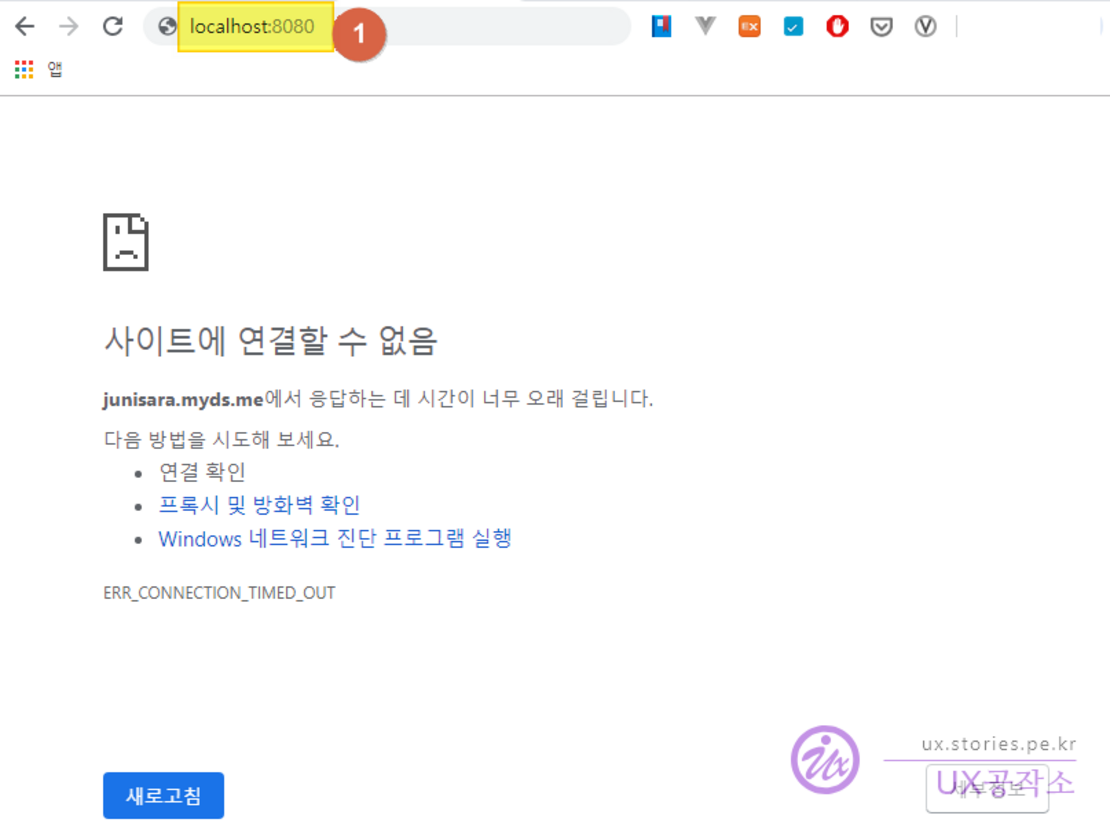Open the red Opera-style extension icon
This screenshot has width=1110, height=830.
(837, 27)
